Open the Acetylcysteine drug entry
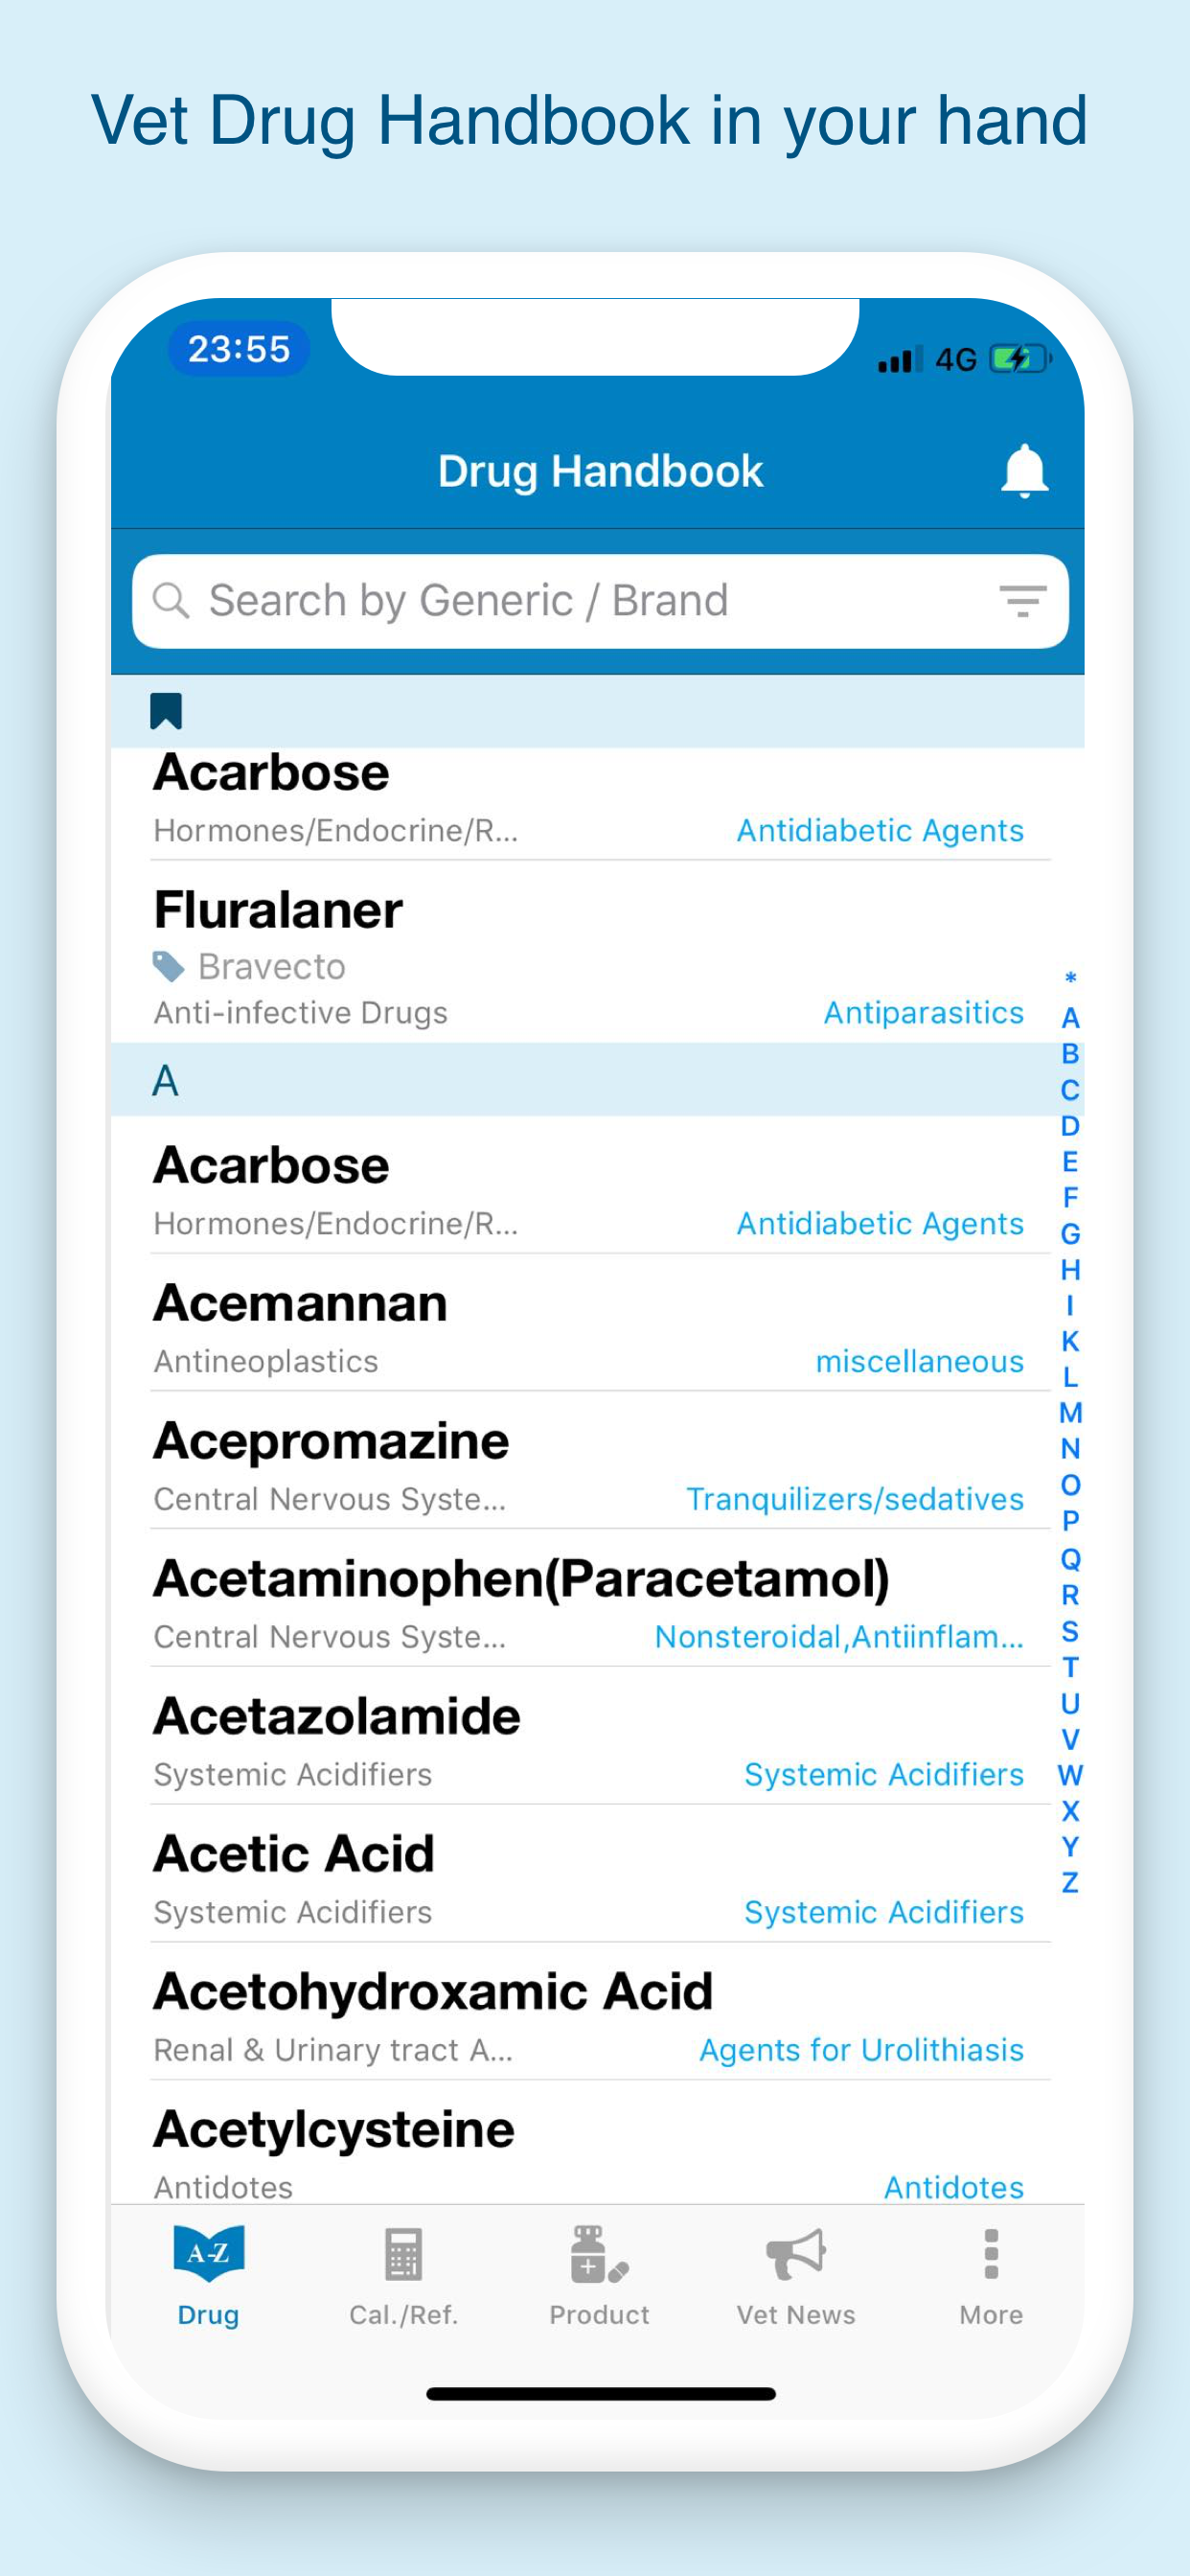 click(333, 2127)
